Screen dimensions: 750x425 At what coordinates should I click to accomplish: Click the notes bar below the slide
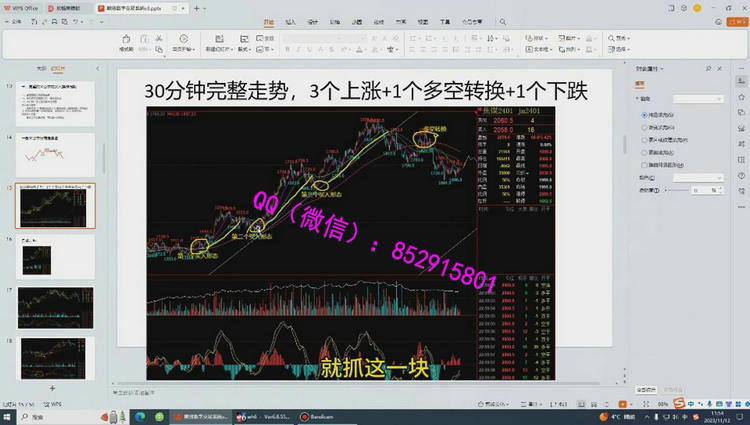[300, 393]
